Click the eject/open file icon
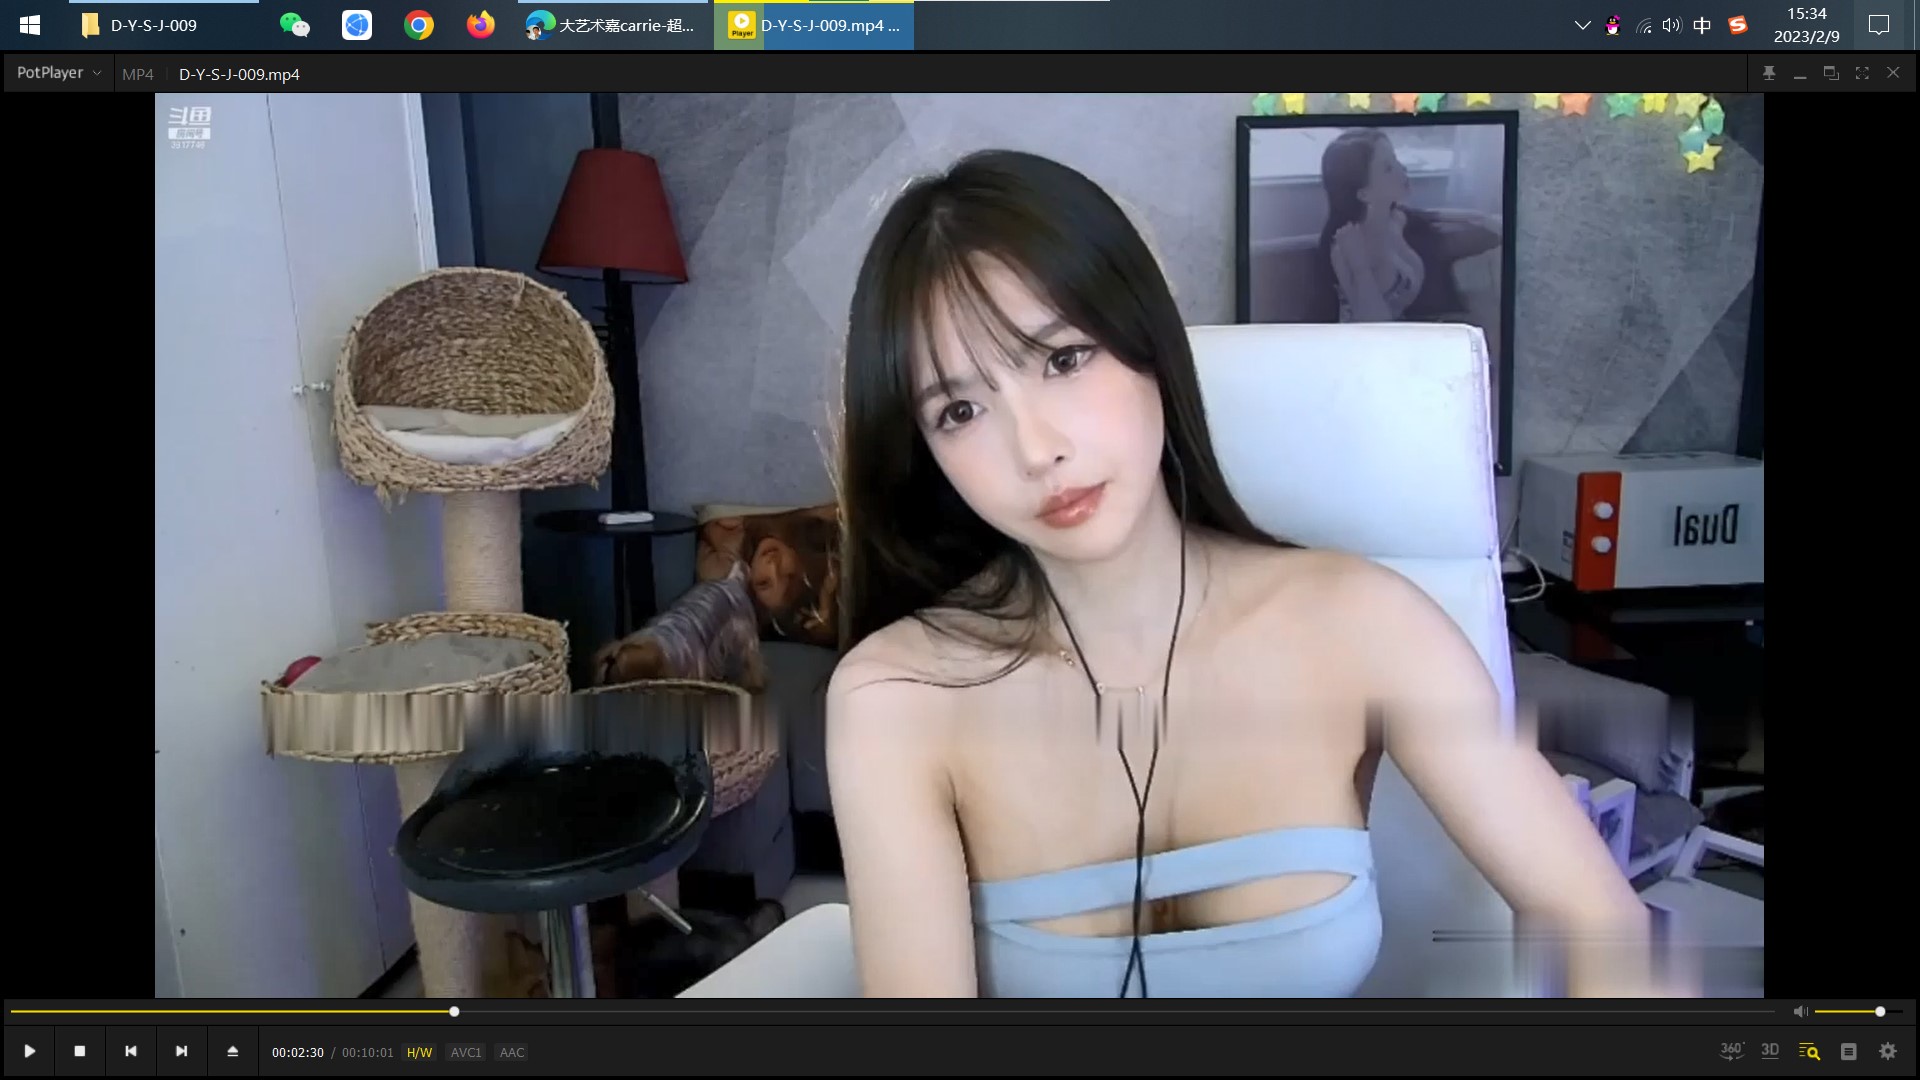The width and height of the screenshot is (1920, 1080). [232, 1051]
